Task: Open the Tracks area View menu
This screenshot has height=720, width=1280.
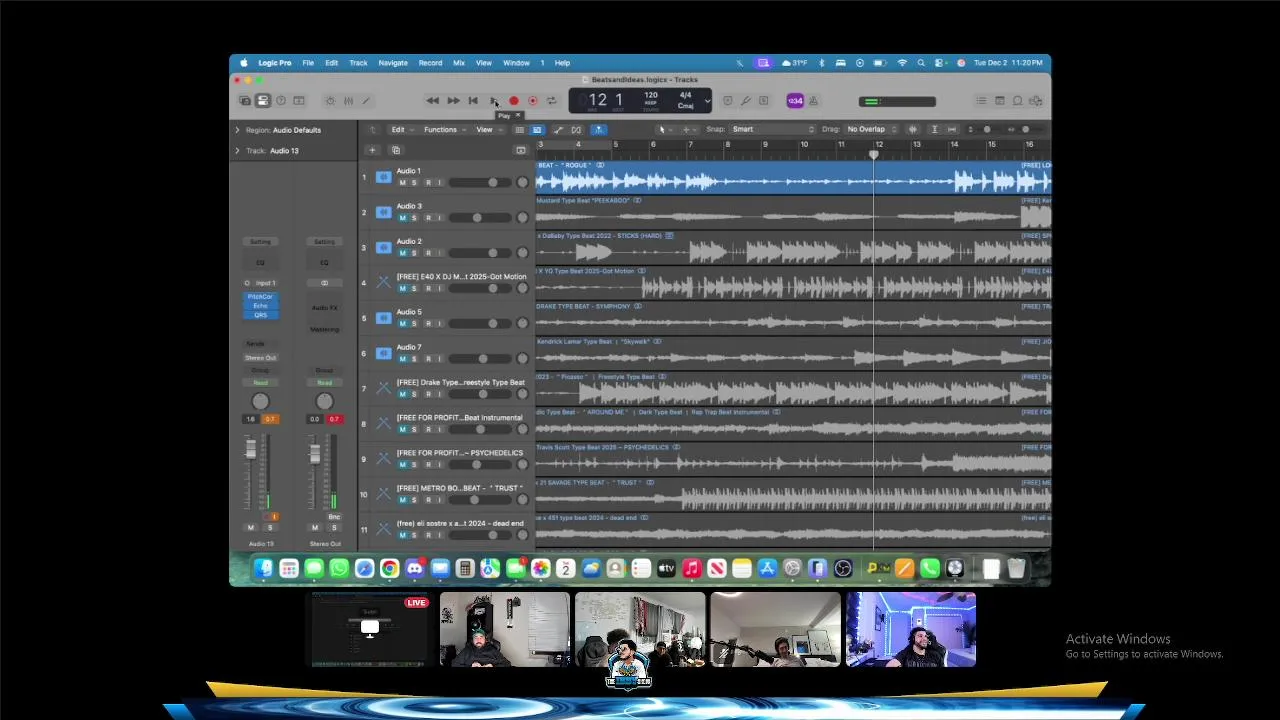Action: tap(487, 129)
